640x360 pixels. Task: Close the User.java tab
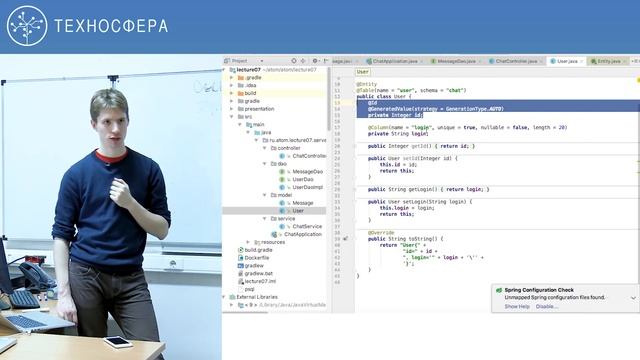tap(582, 61)
